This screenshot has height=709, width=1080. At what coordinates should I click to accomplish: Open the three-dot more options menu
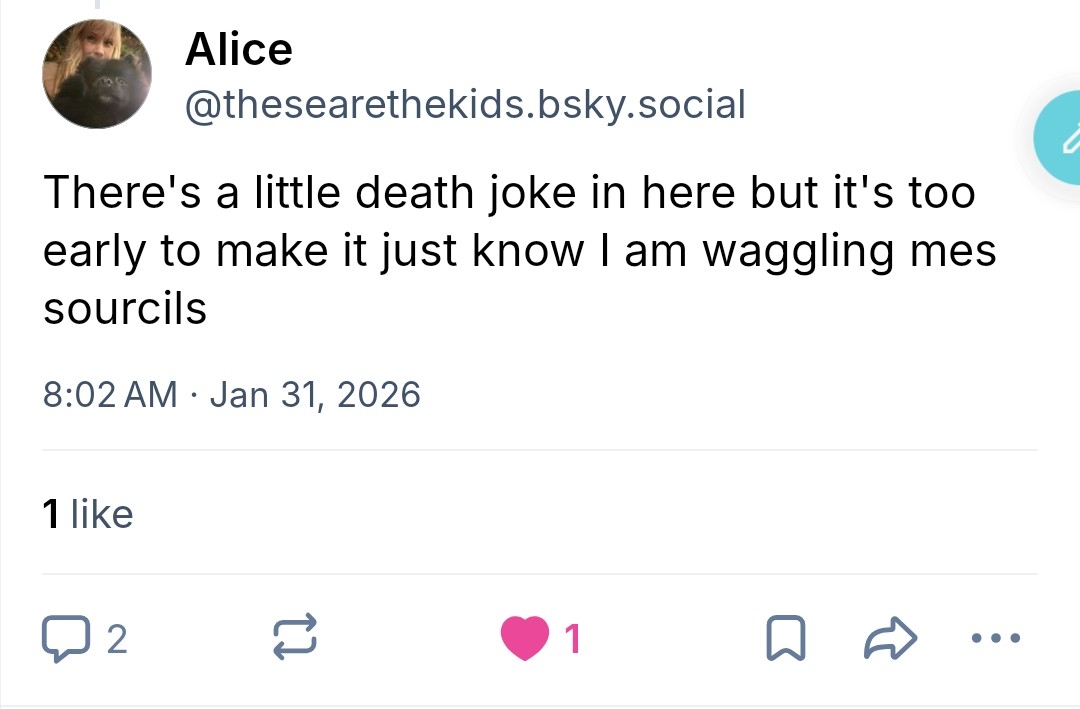(x=996, y=637)
